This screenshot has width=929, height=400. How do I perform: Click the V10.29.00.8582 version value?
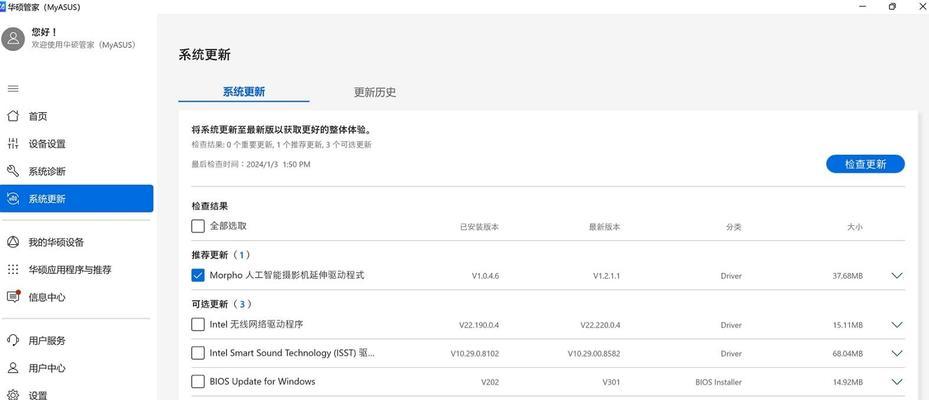coord(594,354)
